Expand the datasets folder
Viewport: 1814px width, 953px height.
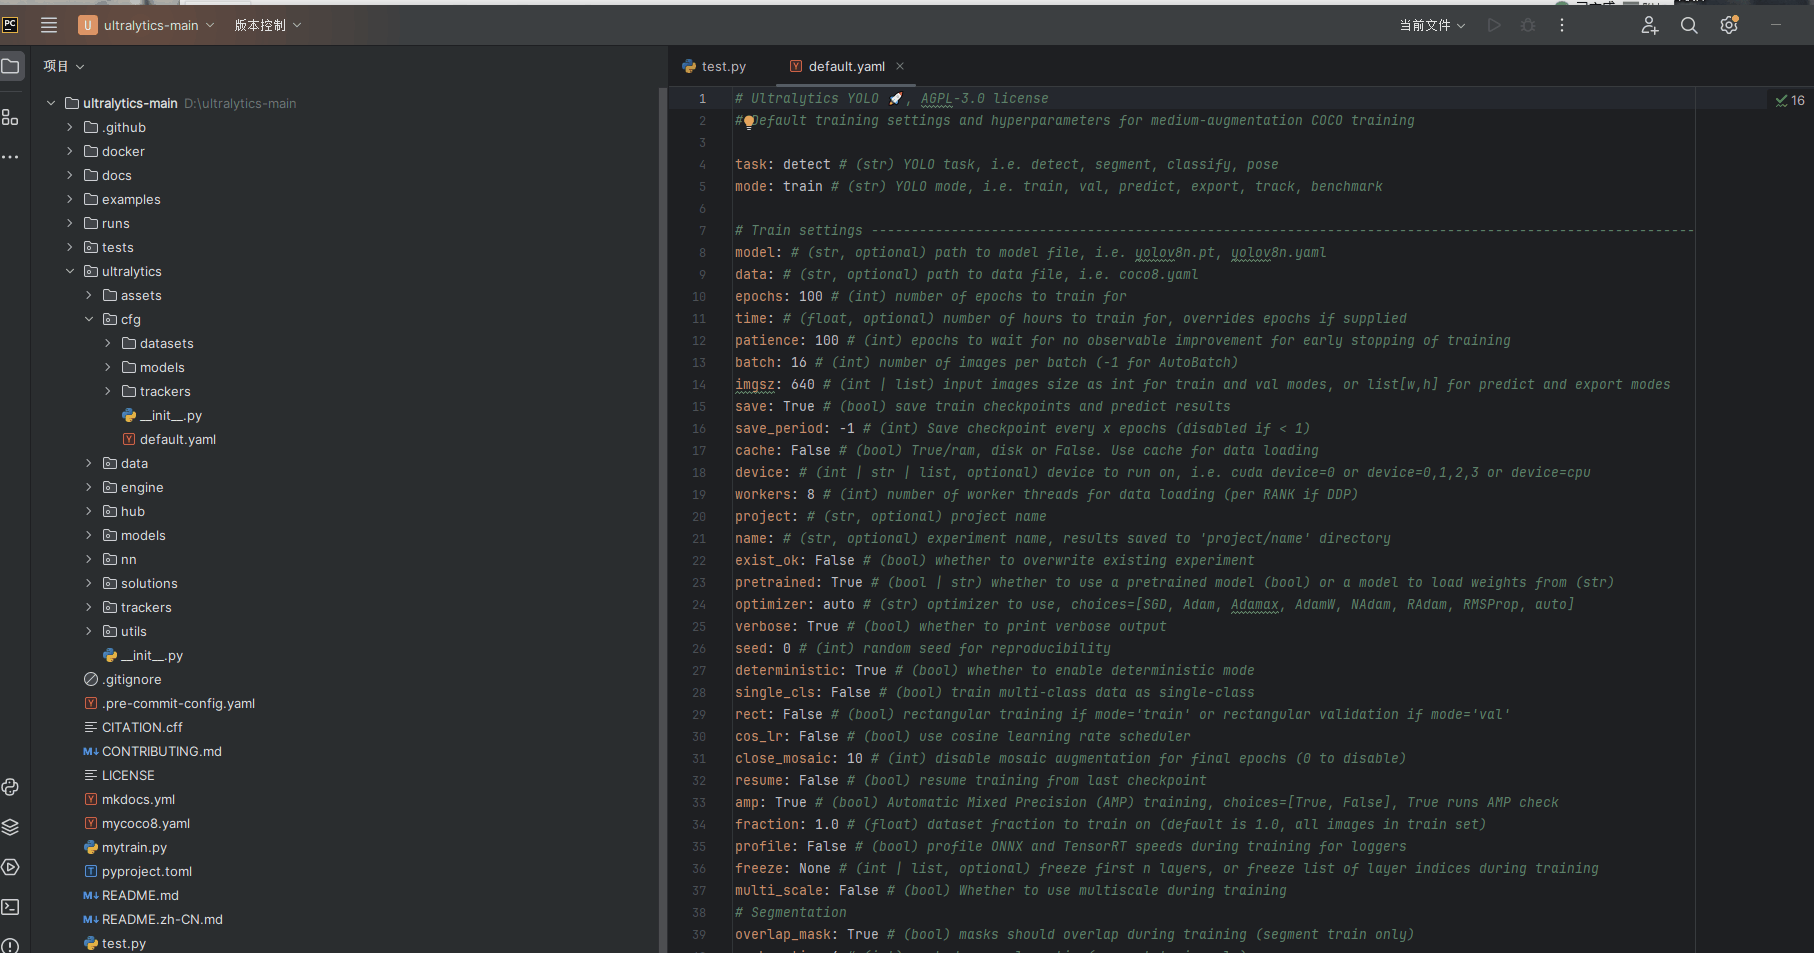[x=108, y=343]
